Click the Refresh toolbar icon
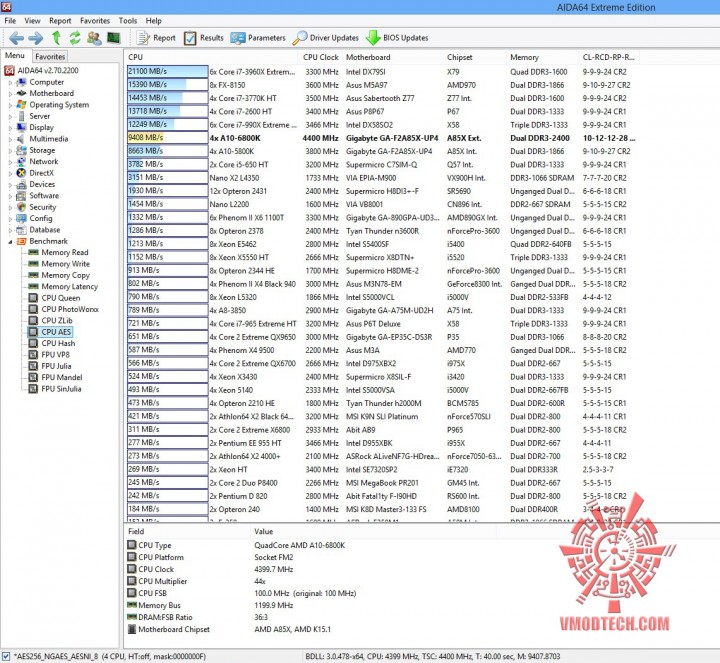The width and height of the screenshot is (720, 663). click(75, 38)
